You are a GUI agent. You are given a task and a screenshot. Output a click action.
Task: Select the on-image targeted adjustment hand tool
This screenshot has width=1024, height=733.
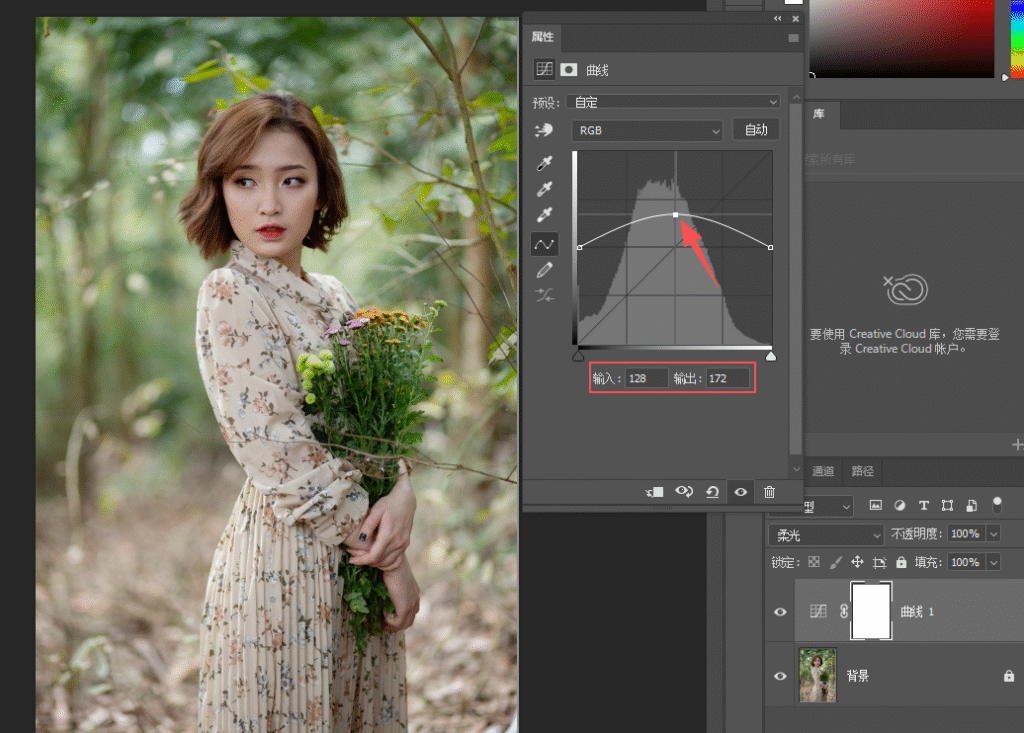(543, 131)
